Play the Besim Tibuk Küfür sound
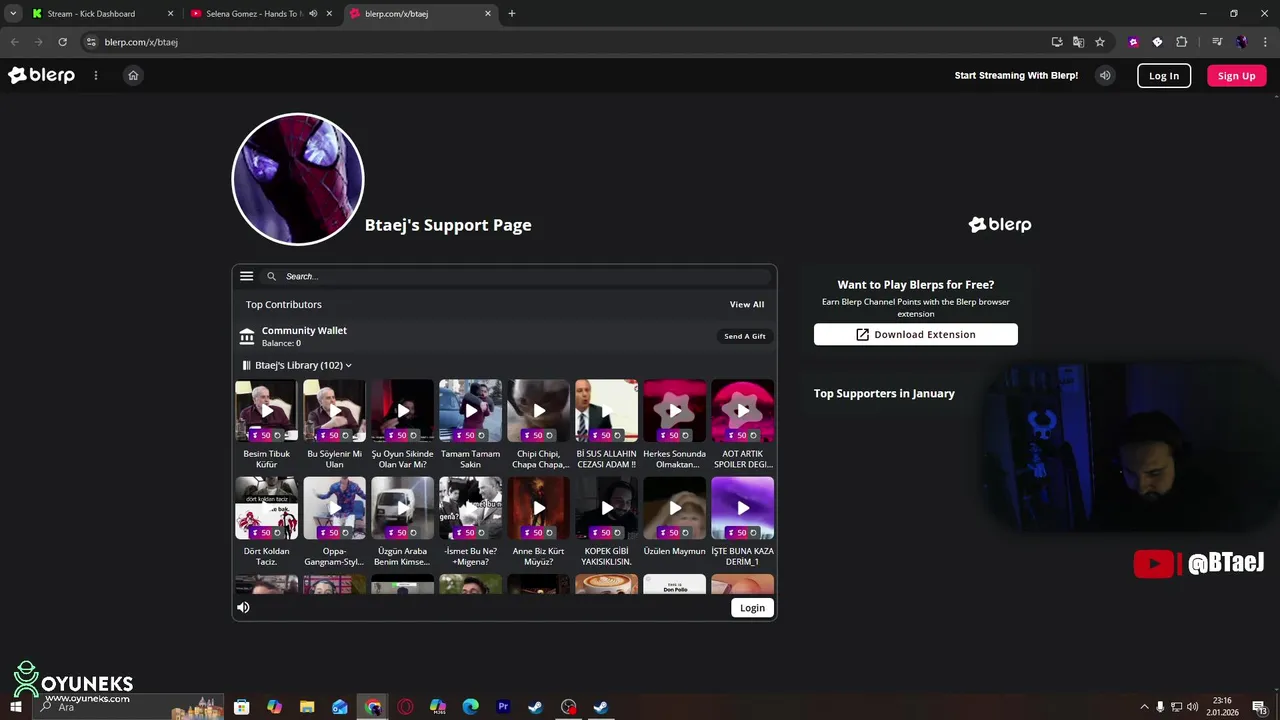The height and width of the screenshot is (720, 1280). (x=266, y=411)
